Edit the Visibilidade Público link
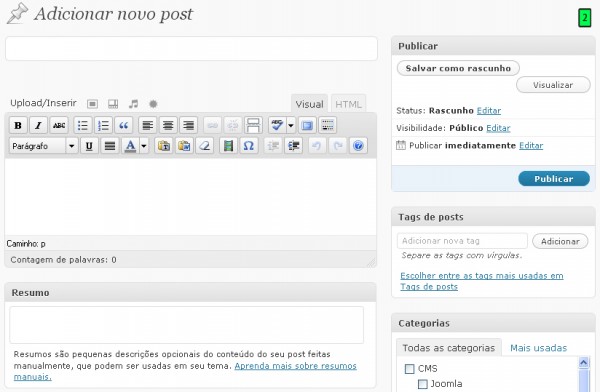 pyautogui.click(x=498, y=128)
